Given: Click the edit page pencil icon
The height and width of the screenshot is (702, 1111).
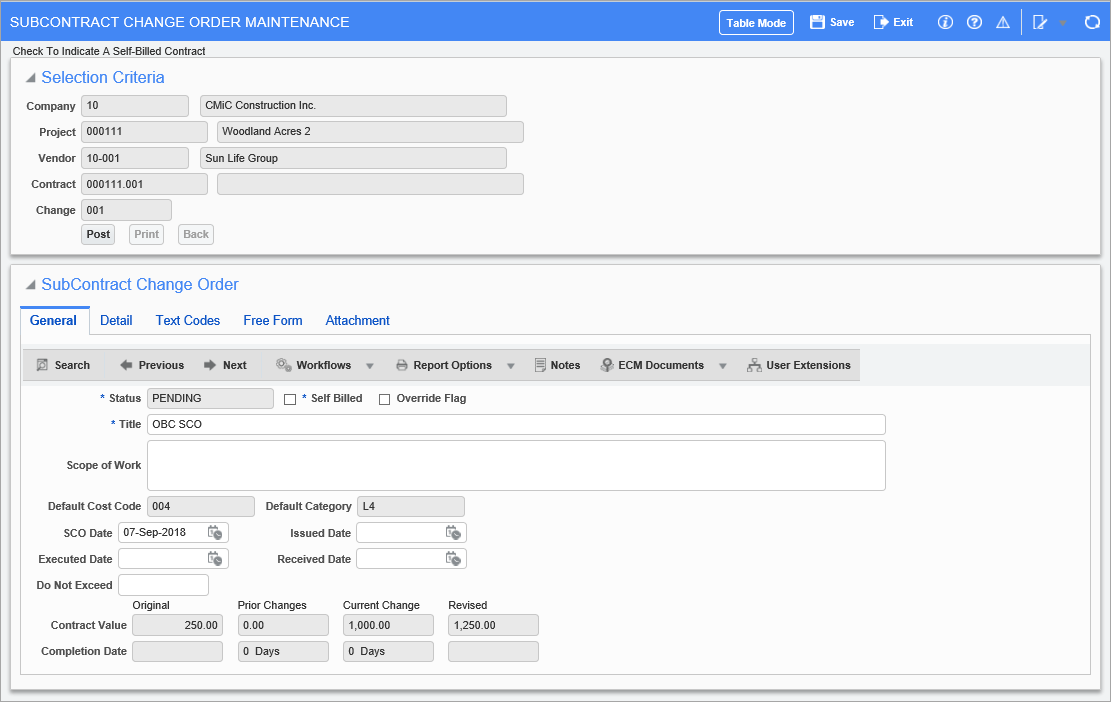Looking at the screenshot, I should (x=1039, y=22).
